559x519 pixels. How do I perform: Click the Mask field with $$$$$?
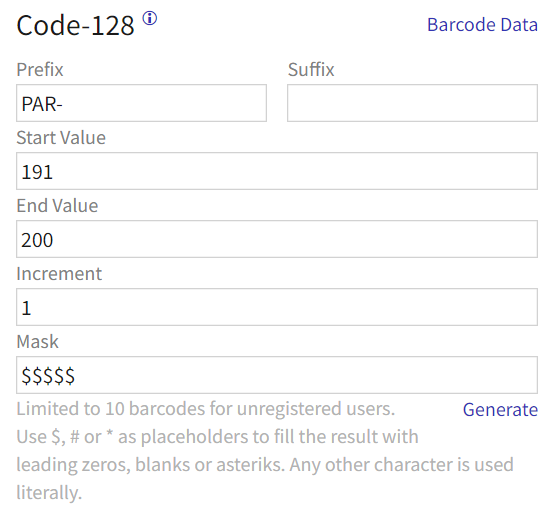277,375
